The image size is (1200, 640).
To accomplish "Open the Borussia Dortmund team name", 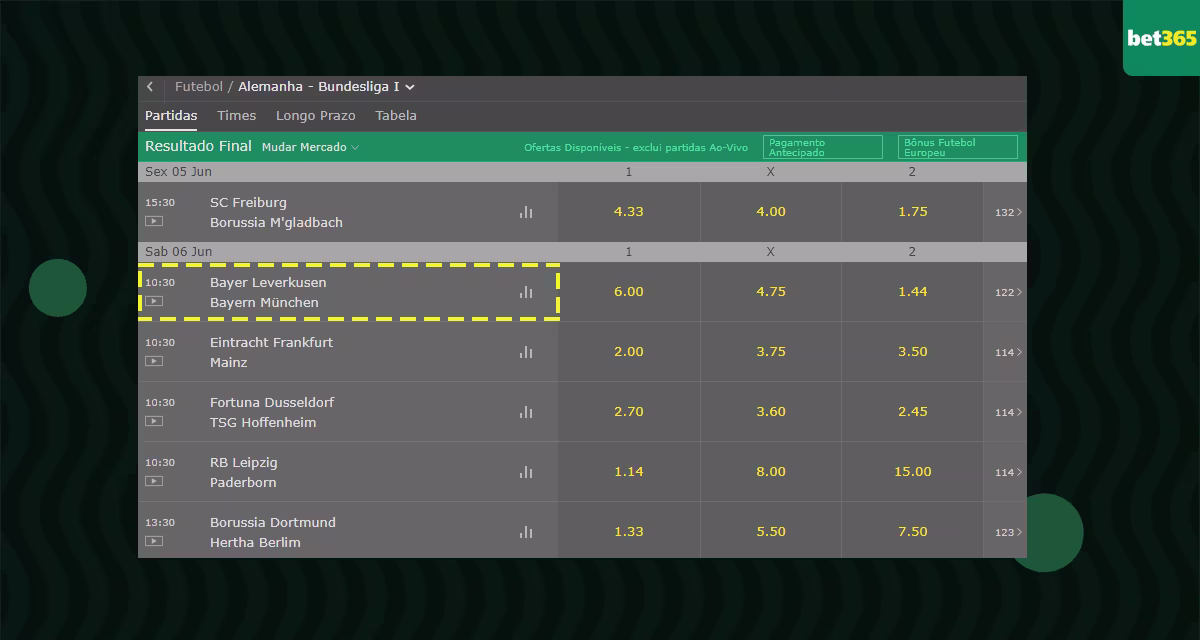I will point(273,522).
